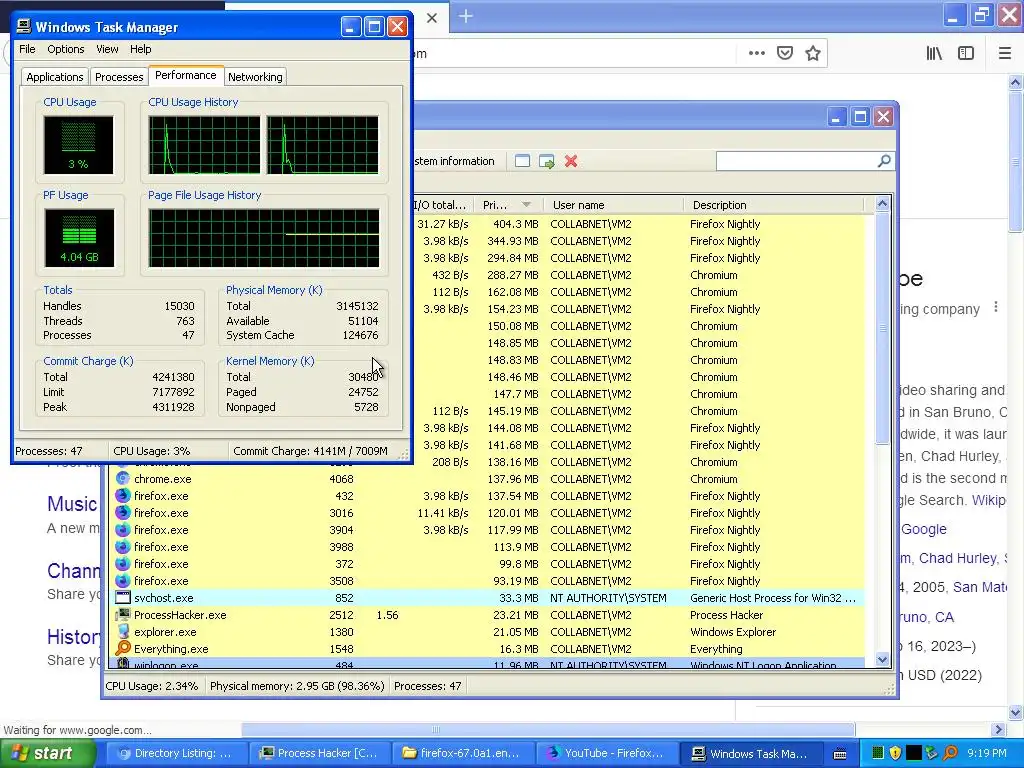This screenshot has height=768, width=1024.
Task: Toggle Firefox sidebar icon
Action: click(x=966, y=53)
